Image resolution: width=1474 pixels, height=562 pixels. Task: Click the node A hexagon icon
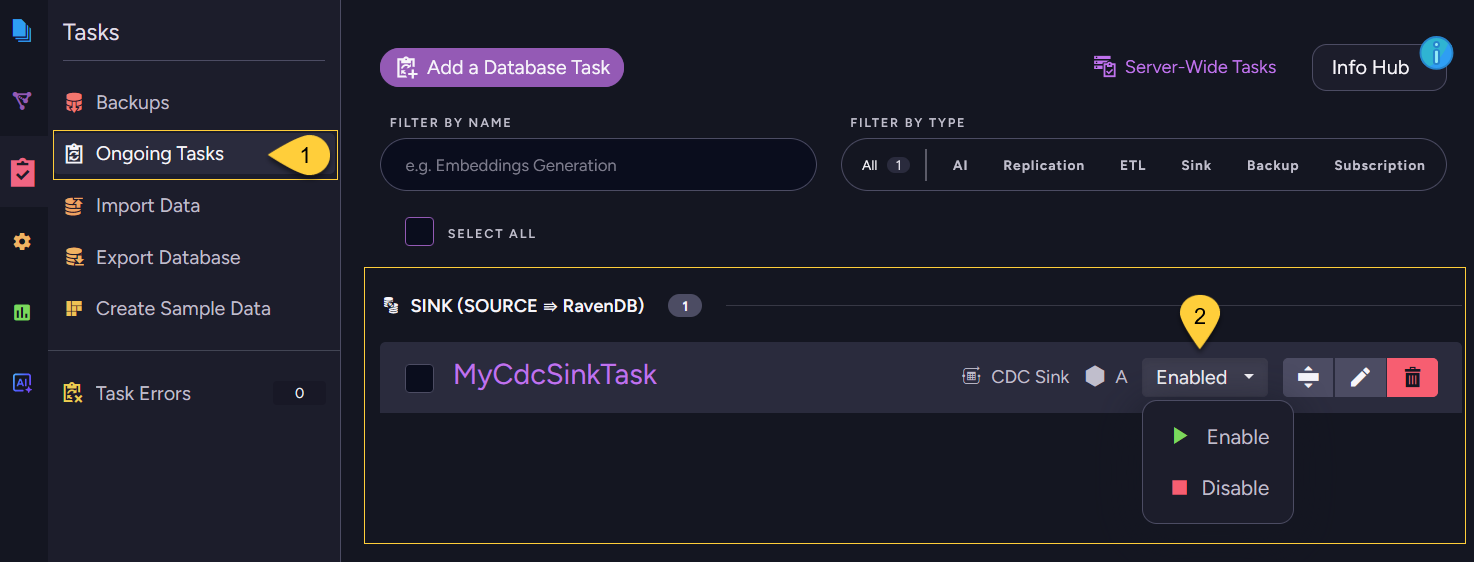1096,377
